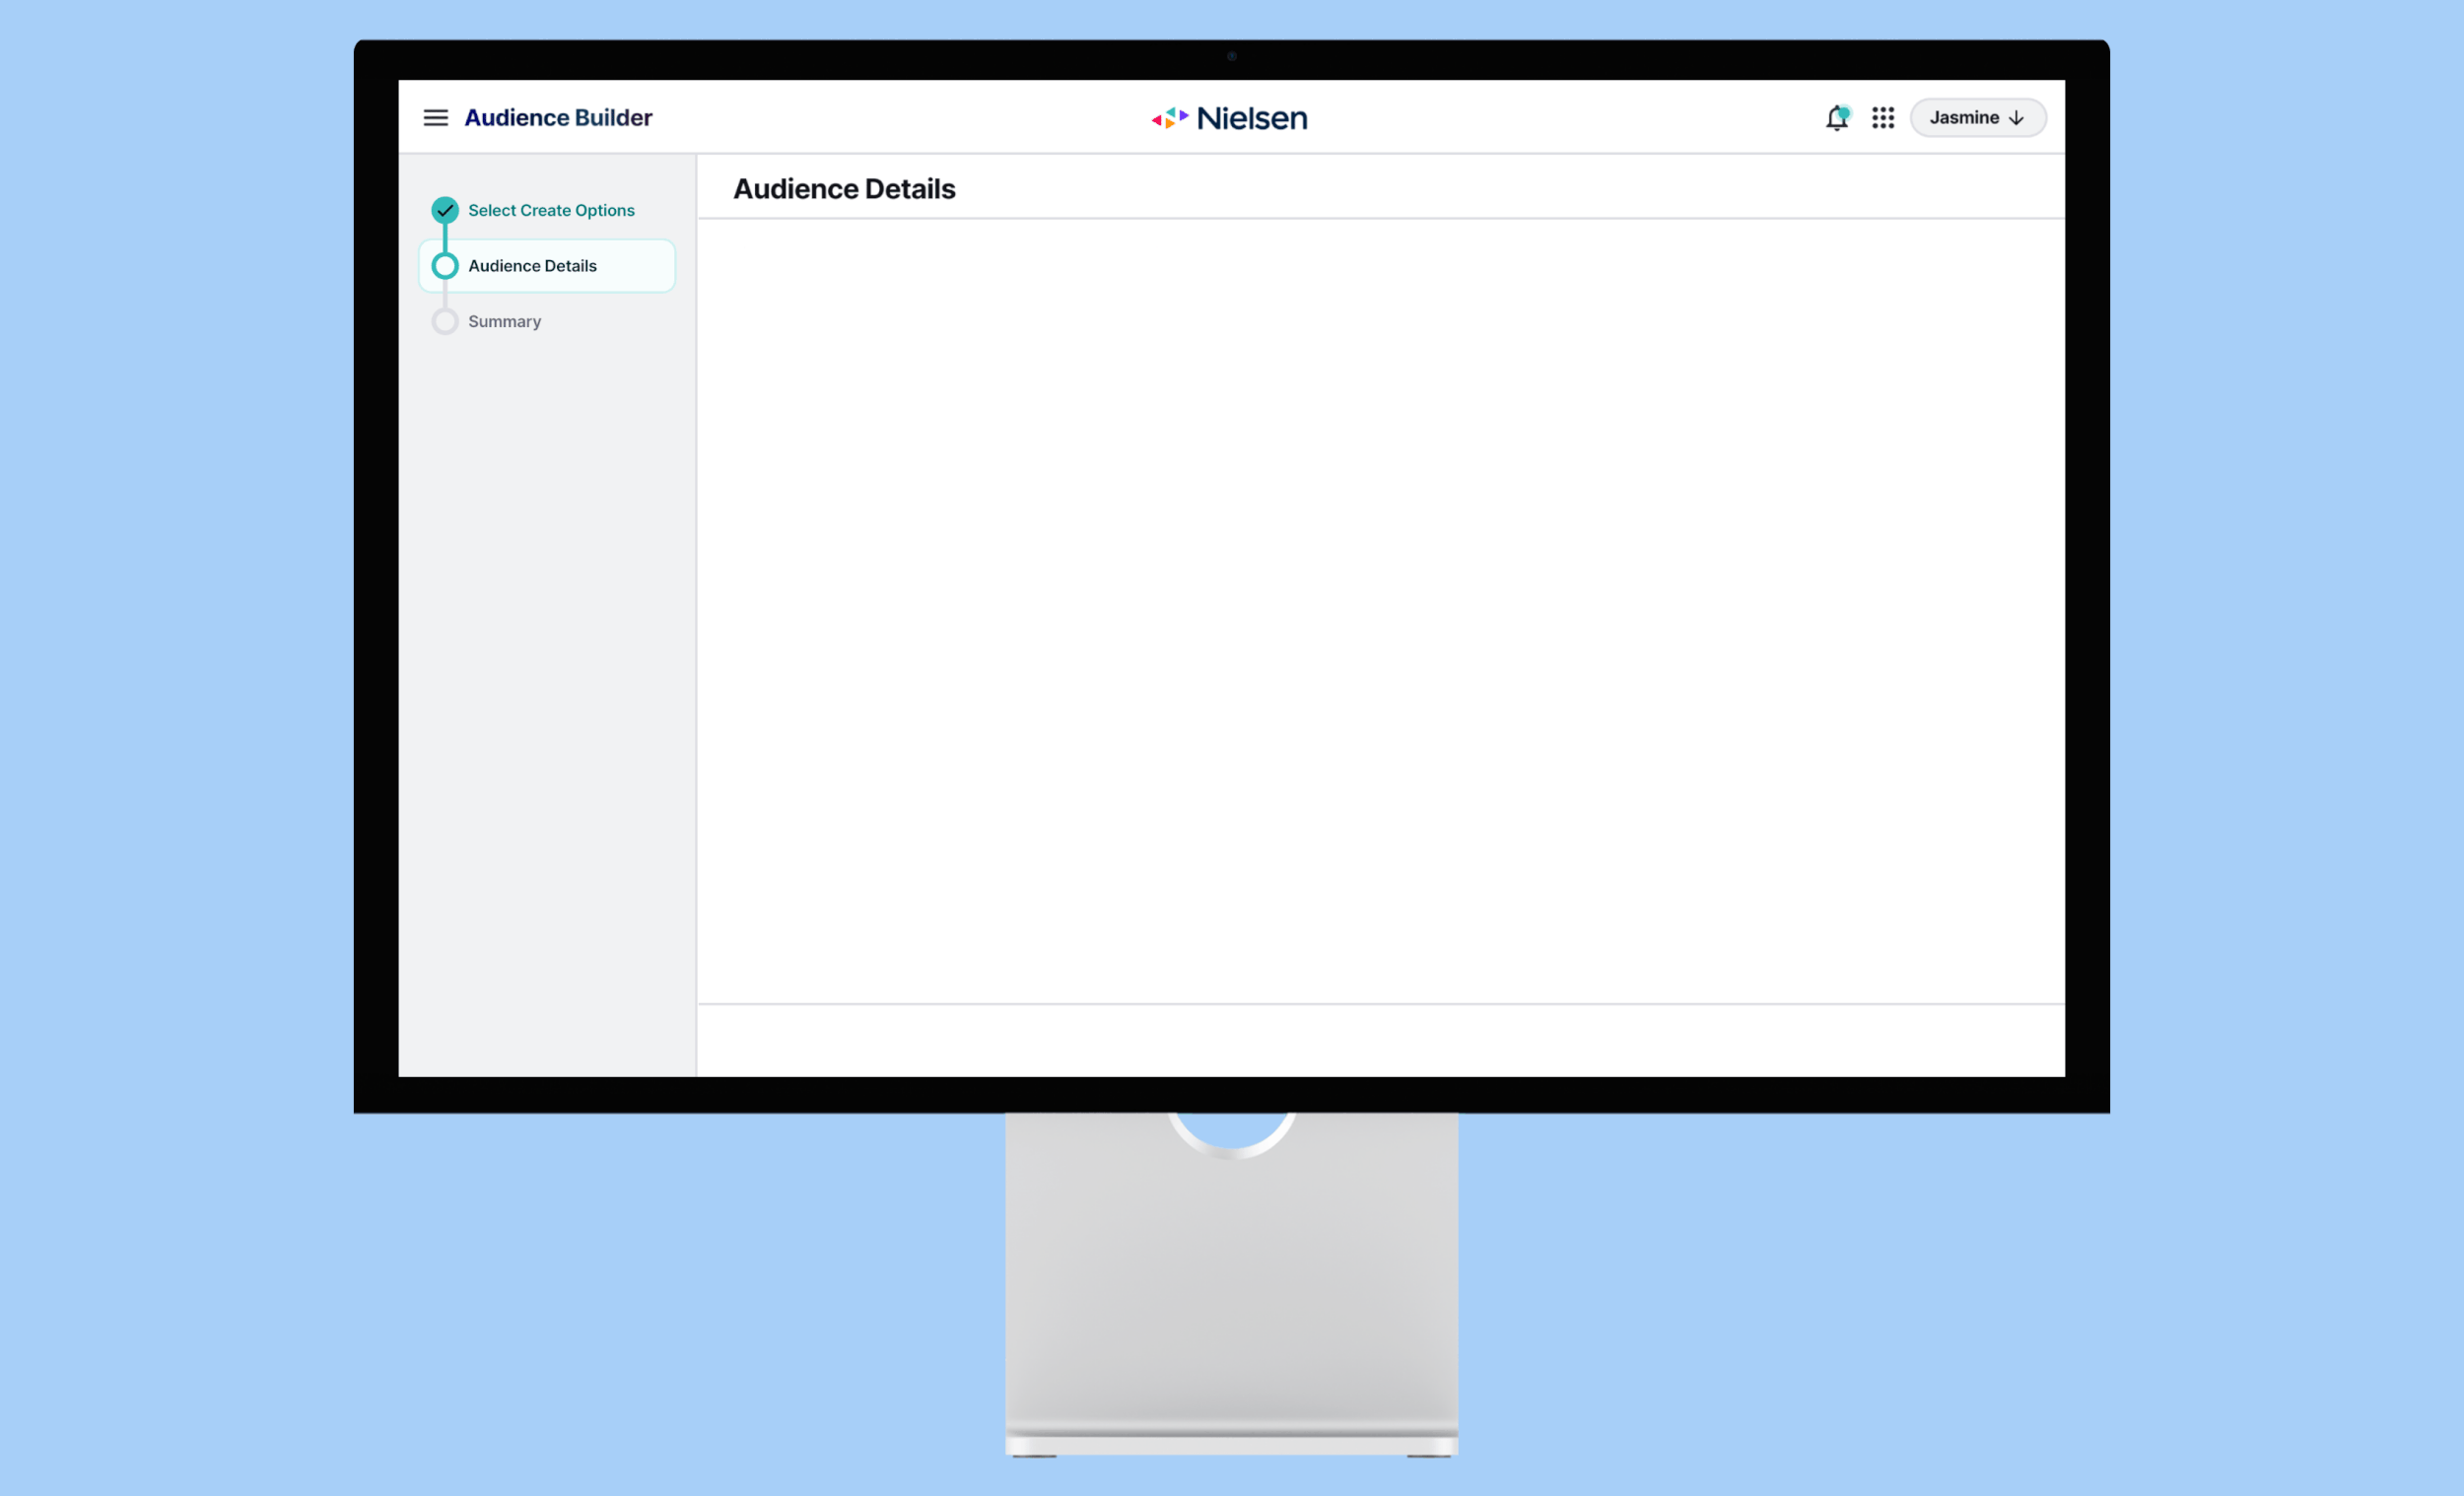Image resolution: width=2464 pixels, height=1496 pixels.
Task: Click the down arrow beside Jasmine
Action: (x=2016, y=118)
